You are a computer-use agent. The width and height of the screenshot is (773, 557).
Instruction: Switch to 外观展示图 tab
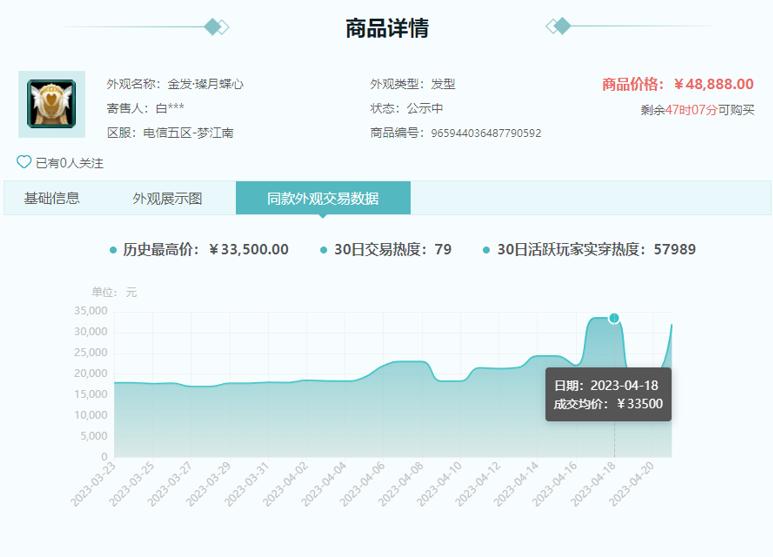(167, 198)
